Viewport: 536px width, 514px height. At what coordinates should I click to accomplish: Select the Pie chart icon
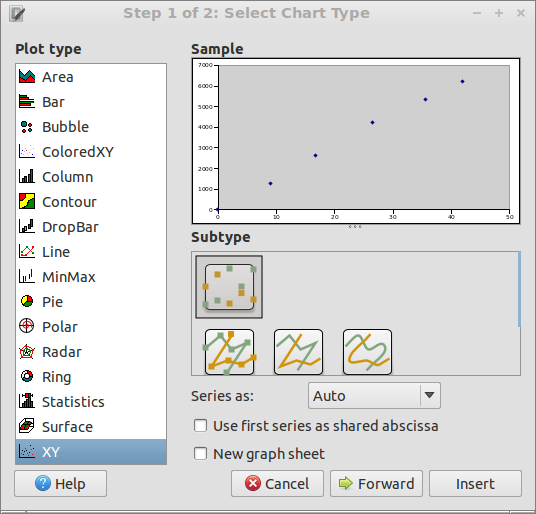pos(27,301)
